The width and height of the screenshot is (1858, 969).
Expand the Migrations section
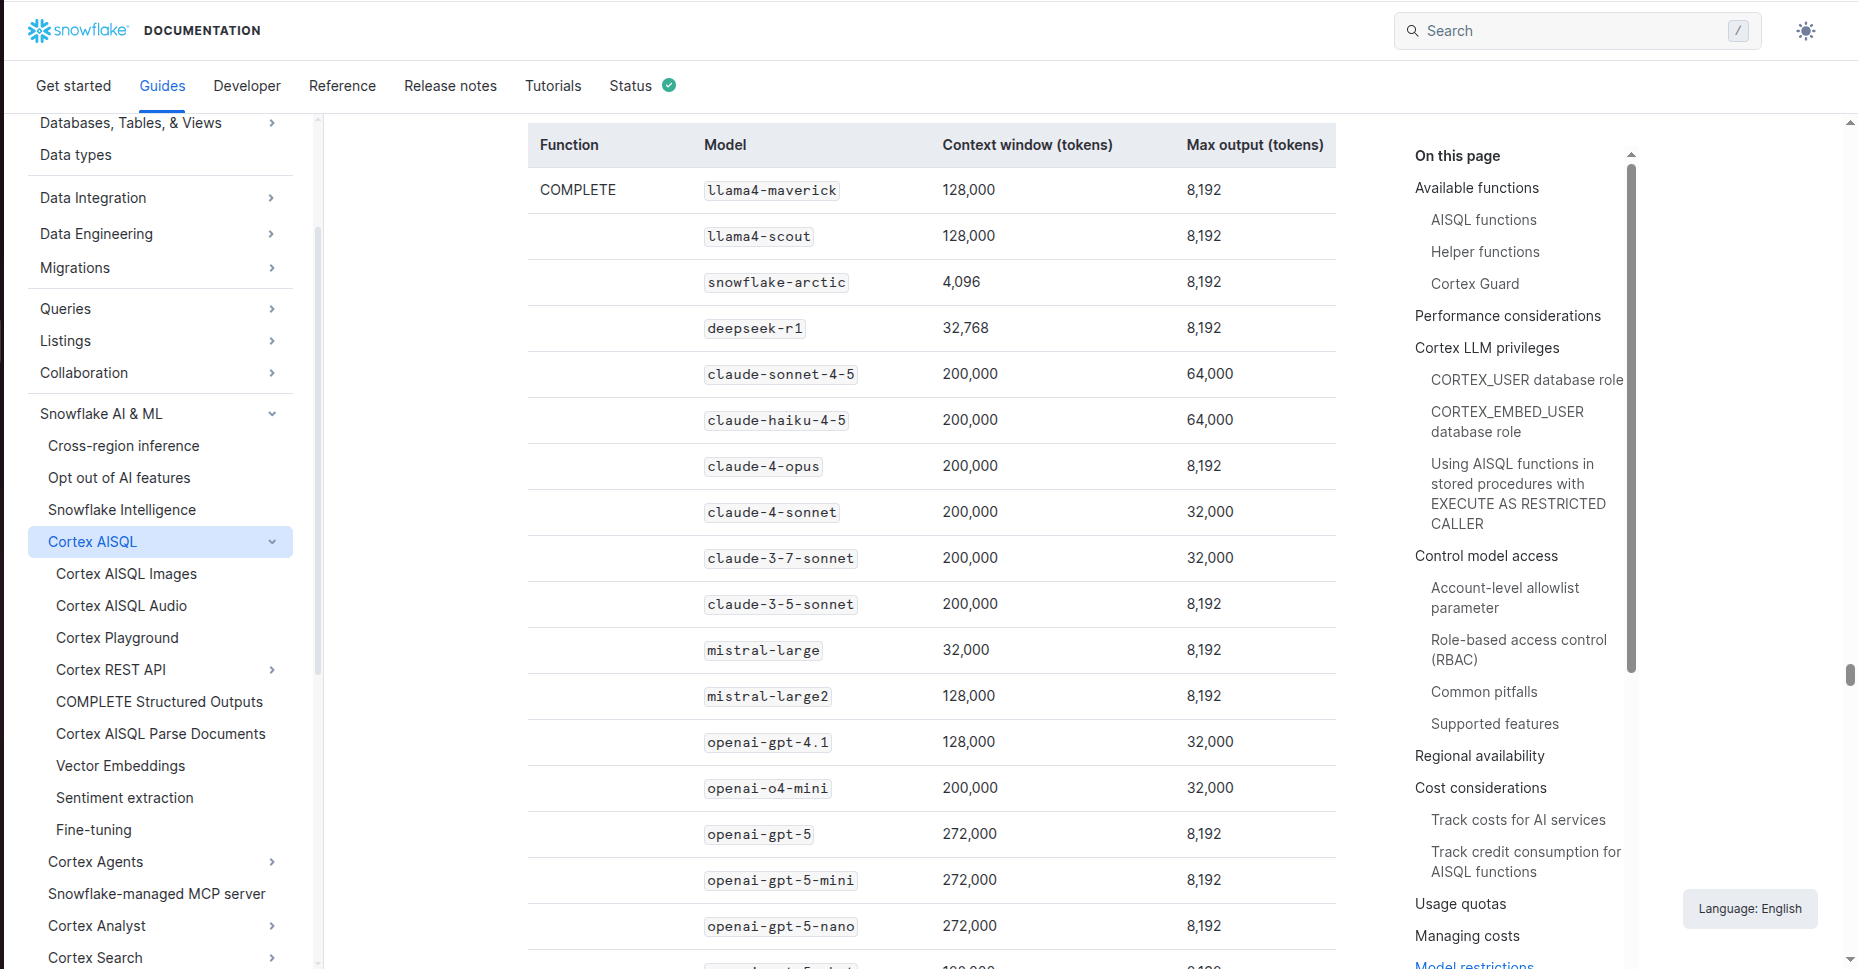[272, 267]
